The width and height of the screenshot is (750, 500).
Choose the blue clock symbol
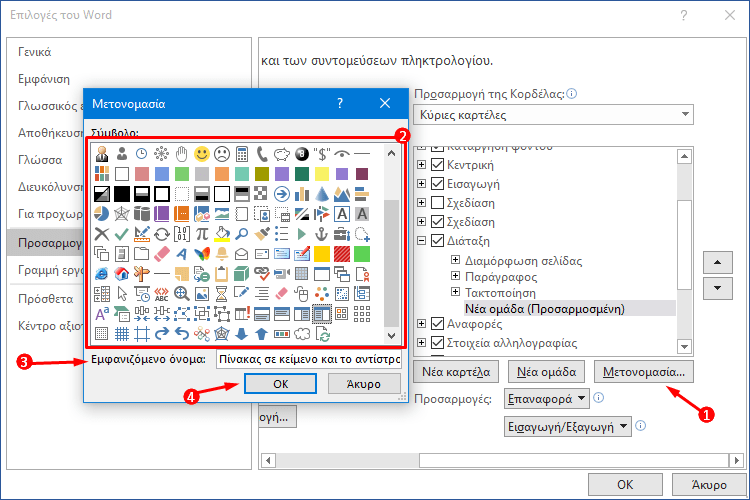pyautogui.click(x=142, y=154)
